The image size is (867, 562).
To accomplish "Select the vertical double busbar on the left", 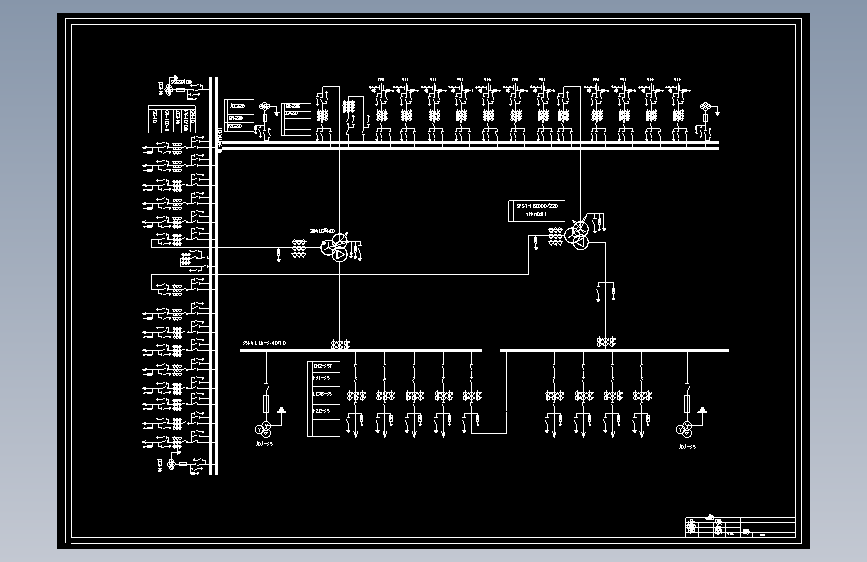I will point(213,275).
